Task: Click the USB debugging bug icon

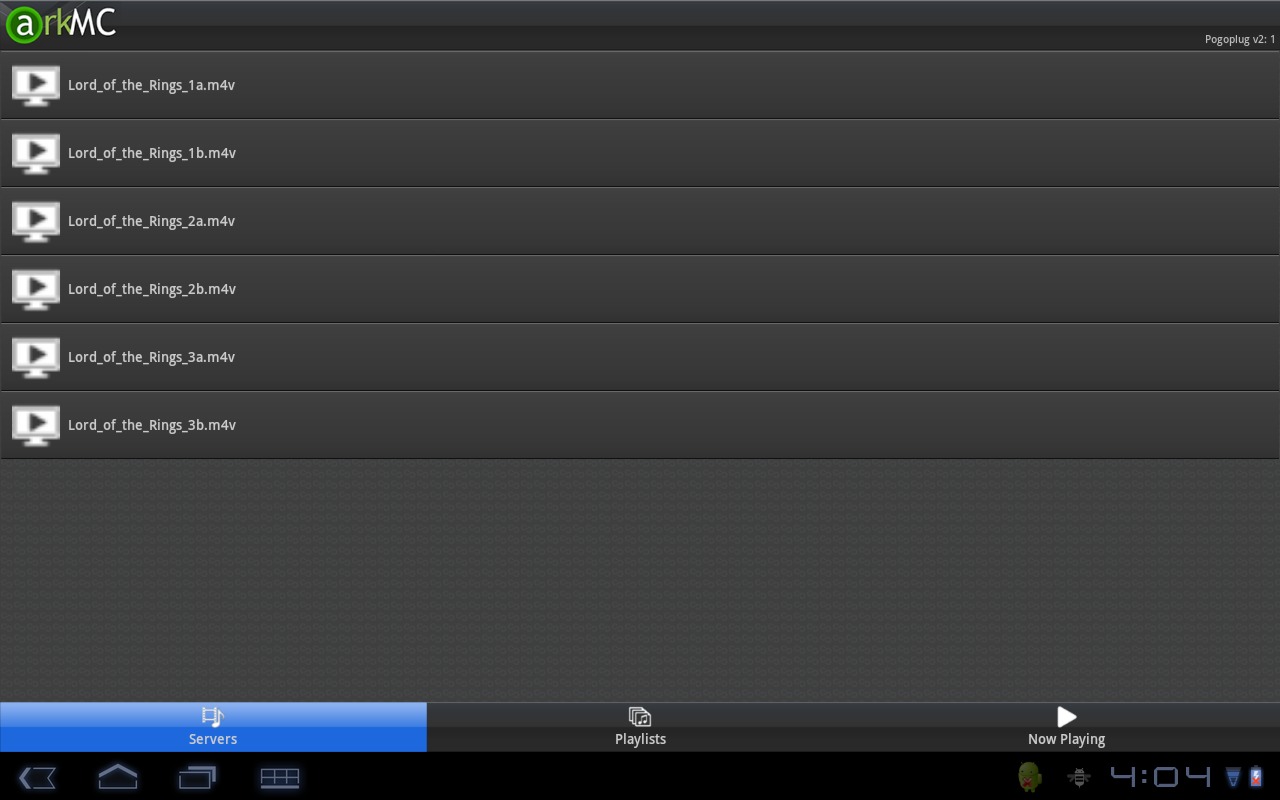Action: coord(1079,776)
